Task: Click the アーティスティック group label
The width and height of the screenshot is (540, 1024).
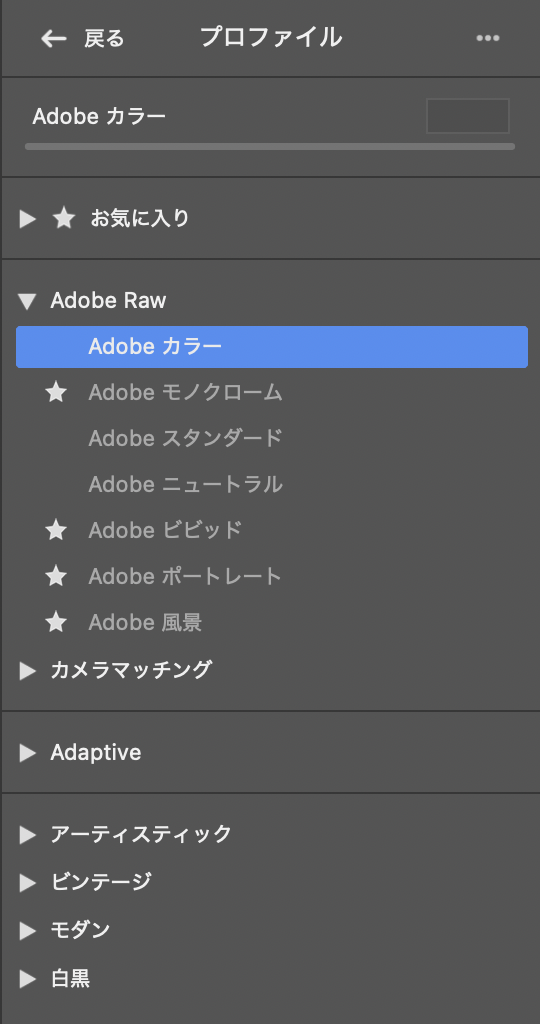Action: point(141,835)
